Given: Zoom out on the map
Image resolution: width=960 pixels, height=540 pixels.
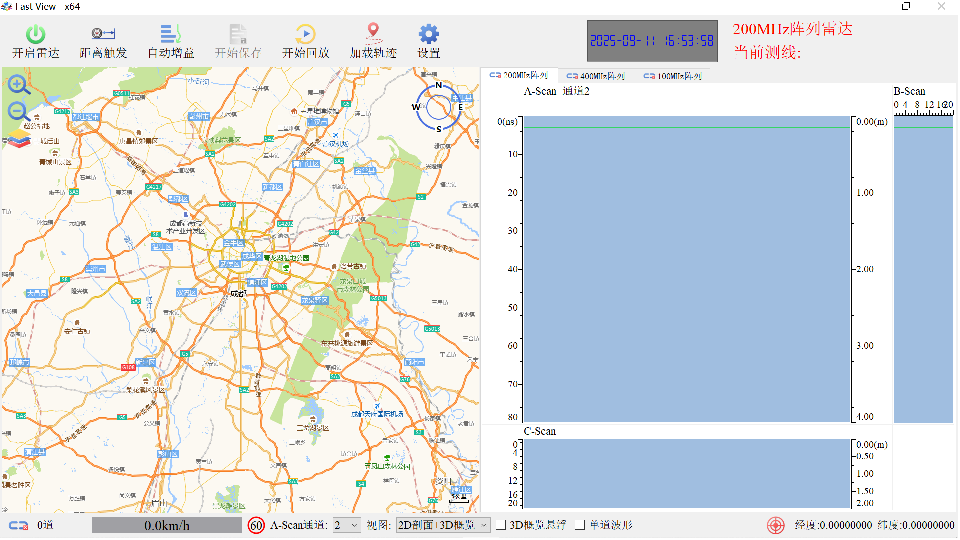Looking at the screenshot, I should (x=19, y=111).
